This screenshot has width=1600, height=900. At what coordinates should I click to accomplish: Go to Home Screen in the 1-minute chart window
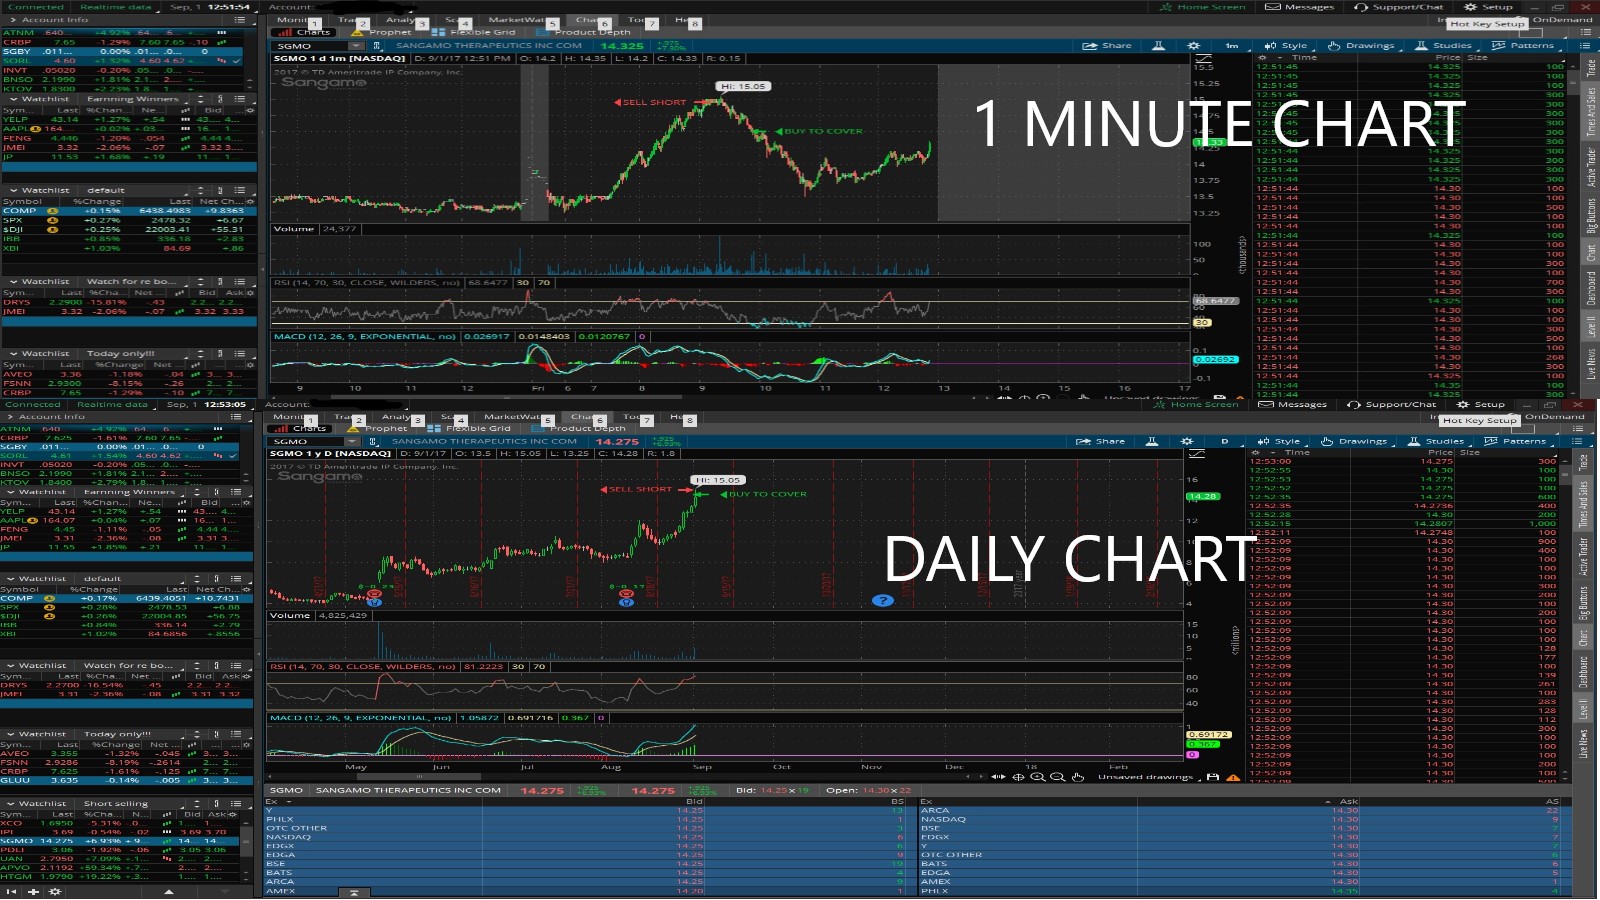tap(1203, 7)
